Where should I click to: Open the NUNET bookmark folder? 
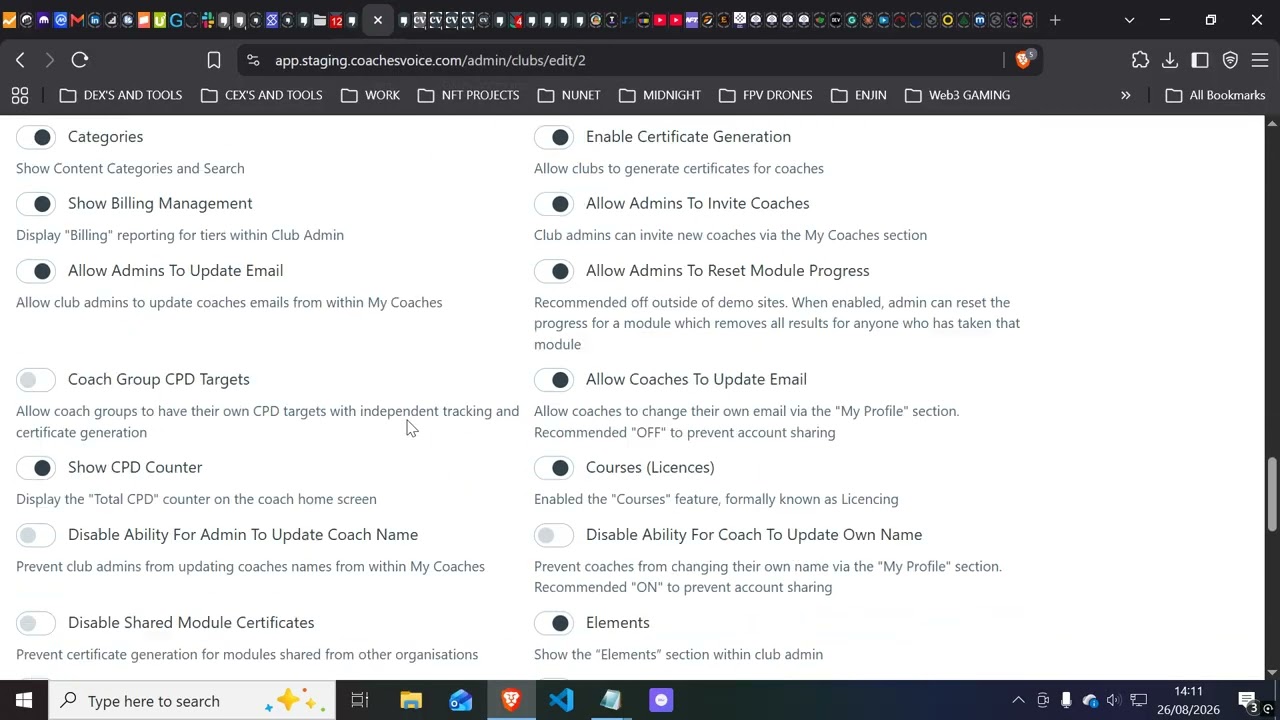pos(569,95)
